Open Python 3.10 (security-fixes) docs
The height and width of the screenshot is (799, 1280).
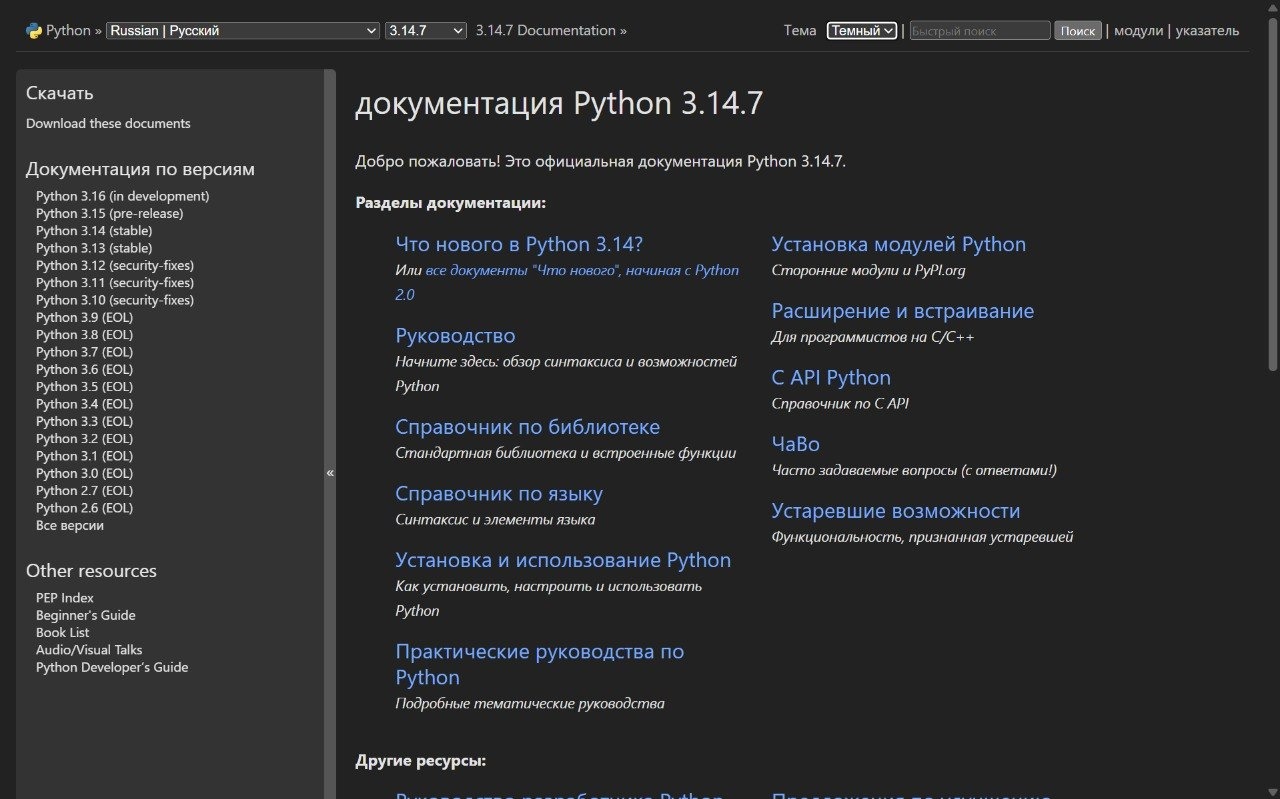pos(115,300)
